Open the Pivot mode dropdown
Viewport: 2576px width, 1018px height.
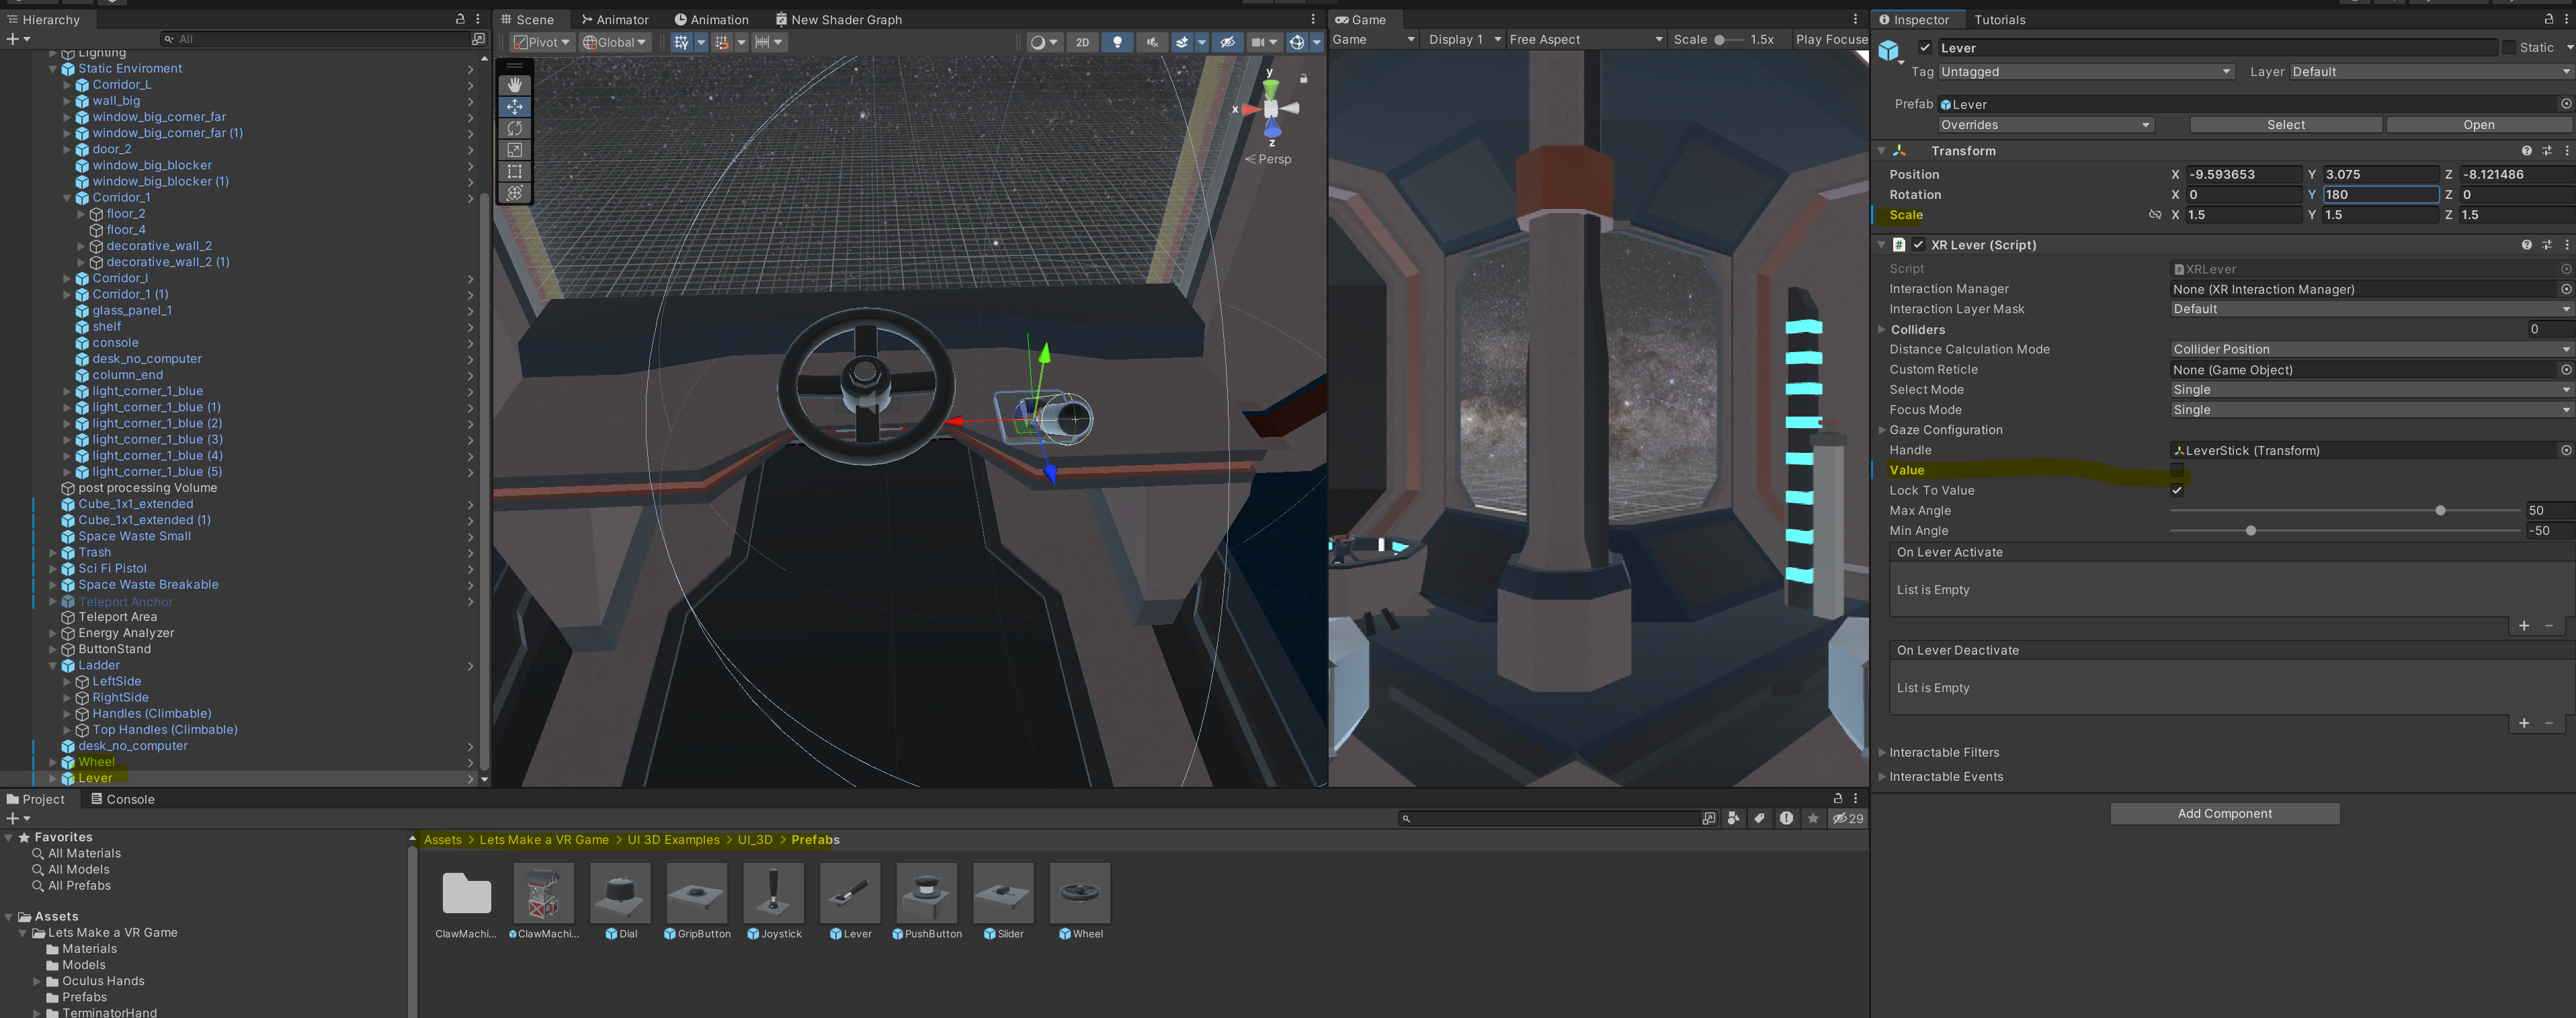pos(541,42)
